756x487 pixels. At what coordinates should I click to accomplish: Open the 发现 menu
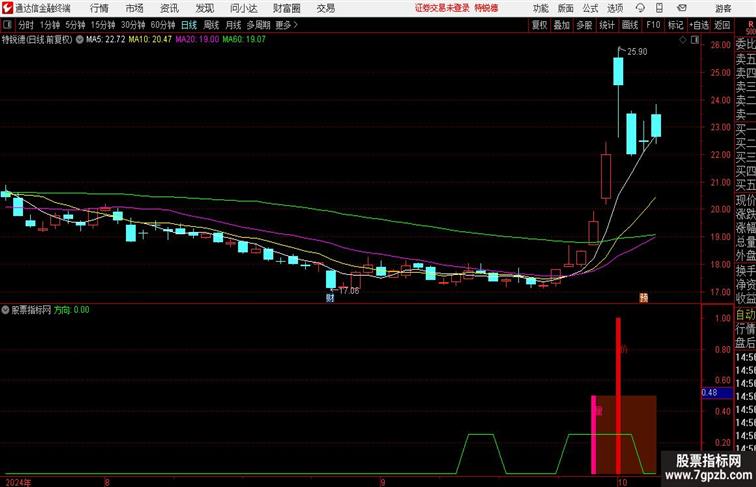(x=204, y=8)
